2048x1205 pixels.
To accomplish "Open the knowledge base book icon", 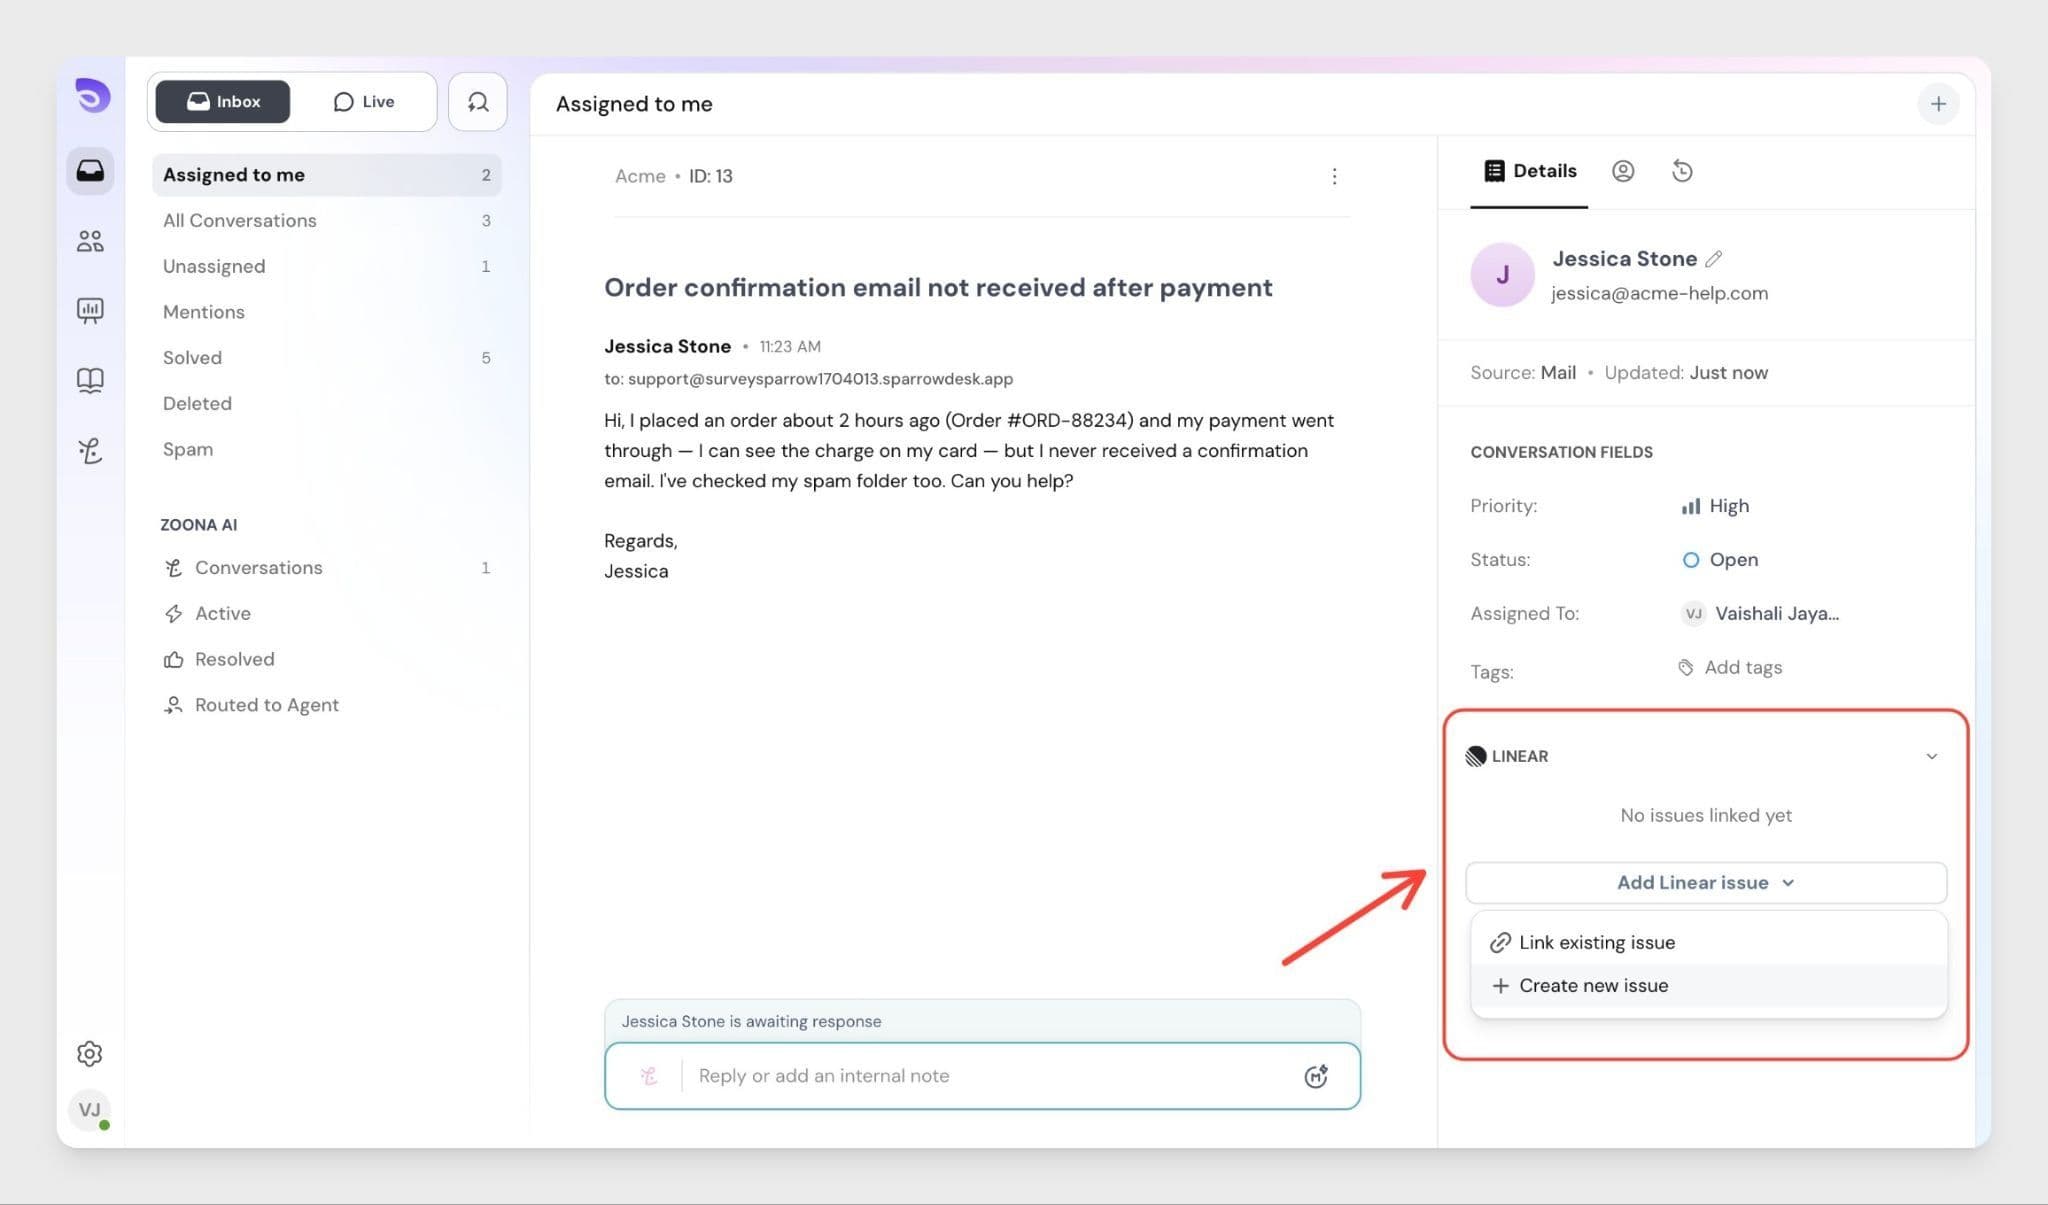I will pyautogui.click(x=90, y=380).
